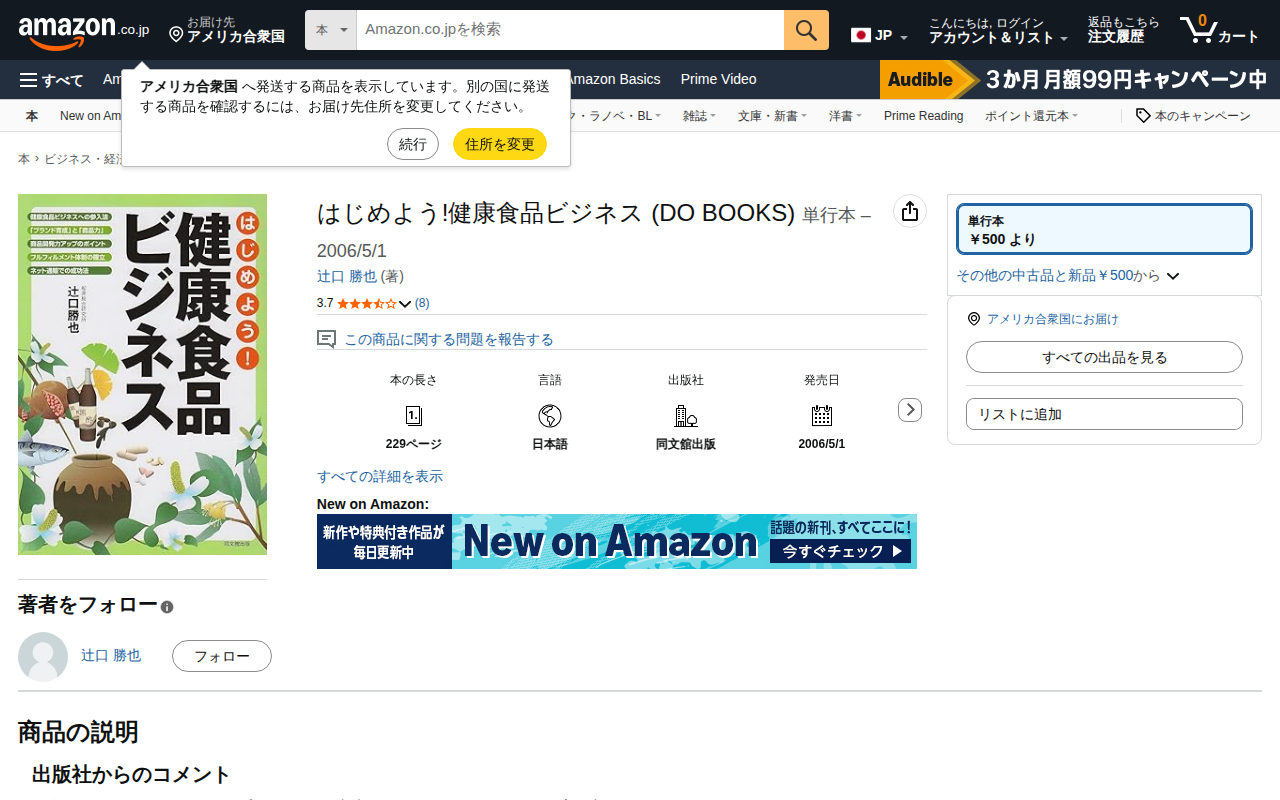Open the 雑誌 category menu
Image resolution: width=1280 pixels, height=800 pixels.
point(699,116)
